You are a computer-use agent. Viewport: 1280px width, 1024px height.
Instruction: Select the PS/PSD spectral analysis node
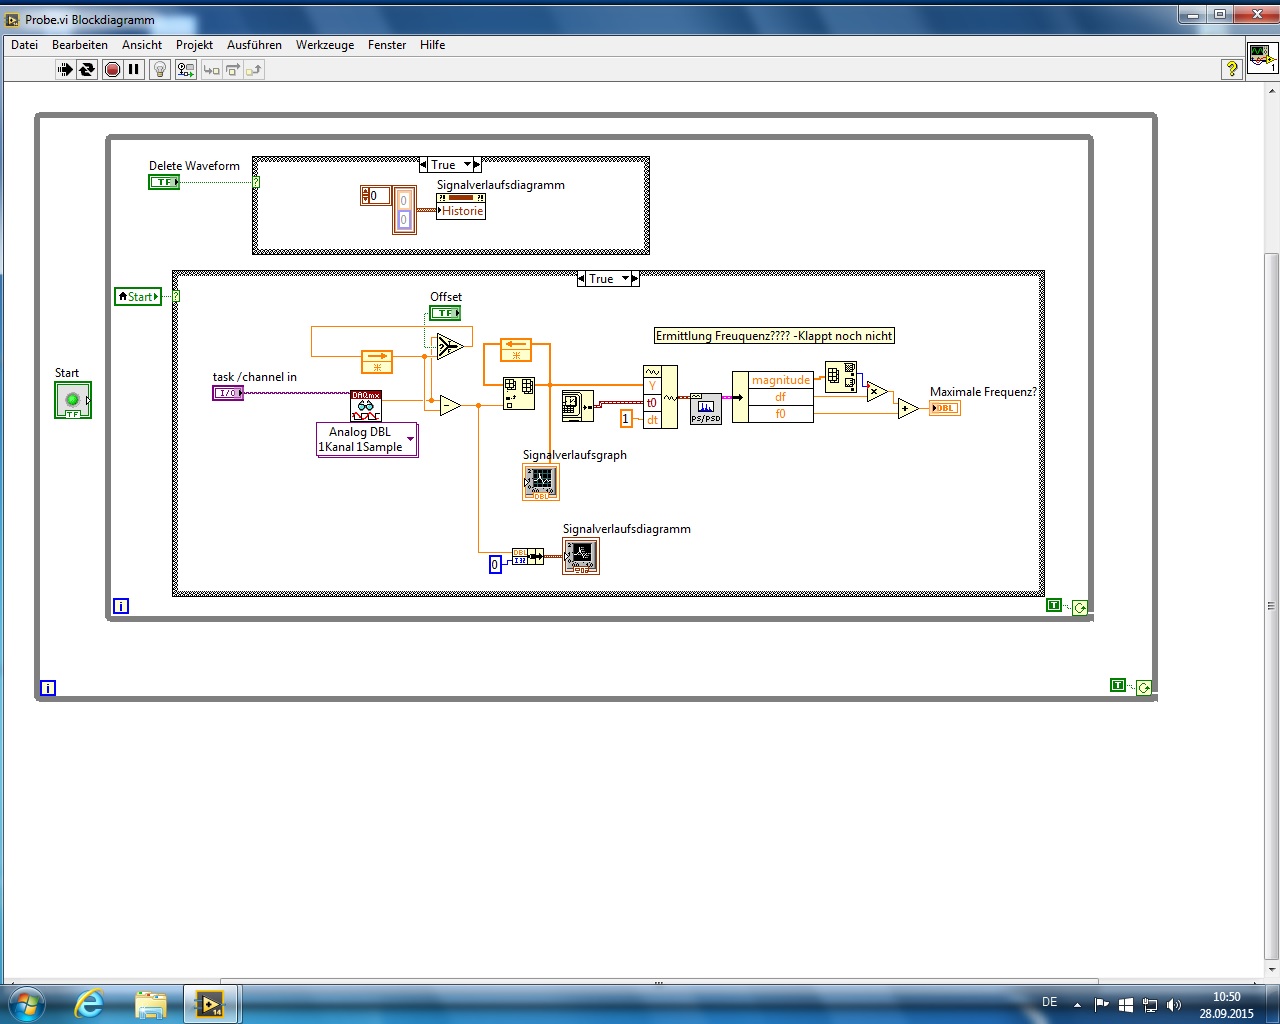click(706, 408)
